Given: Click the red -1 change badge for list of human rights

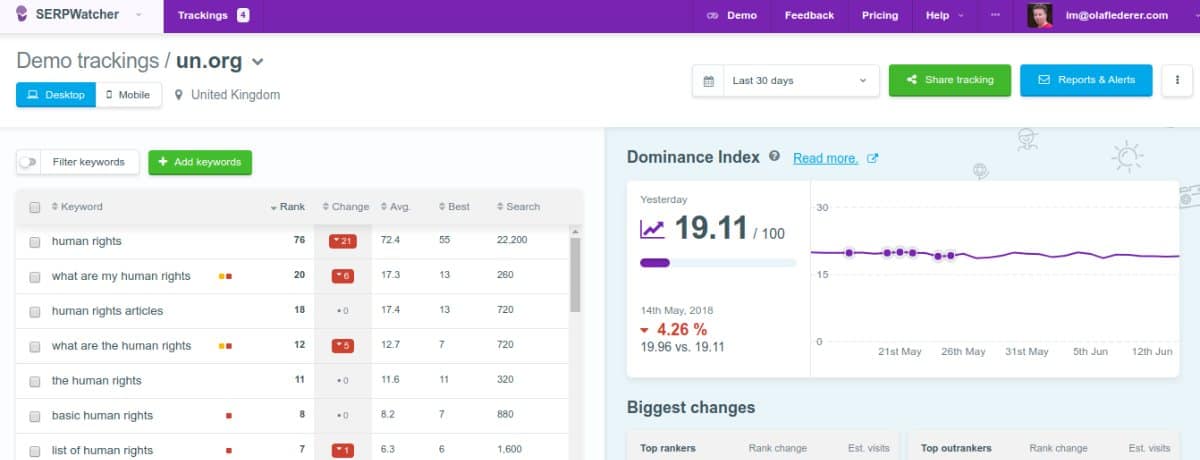Looking at the screenshot, I should [343, 450].
